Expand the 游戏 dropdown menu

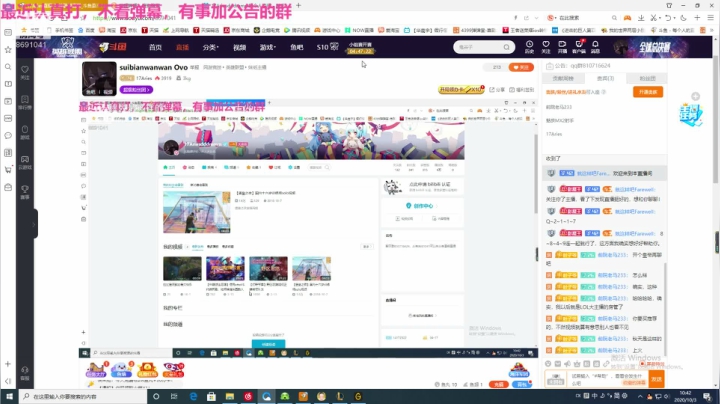[267, 47]
